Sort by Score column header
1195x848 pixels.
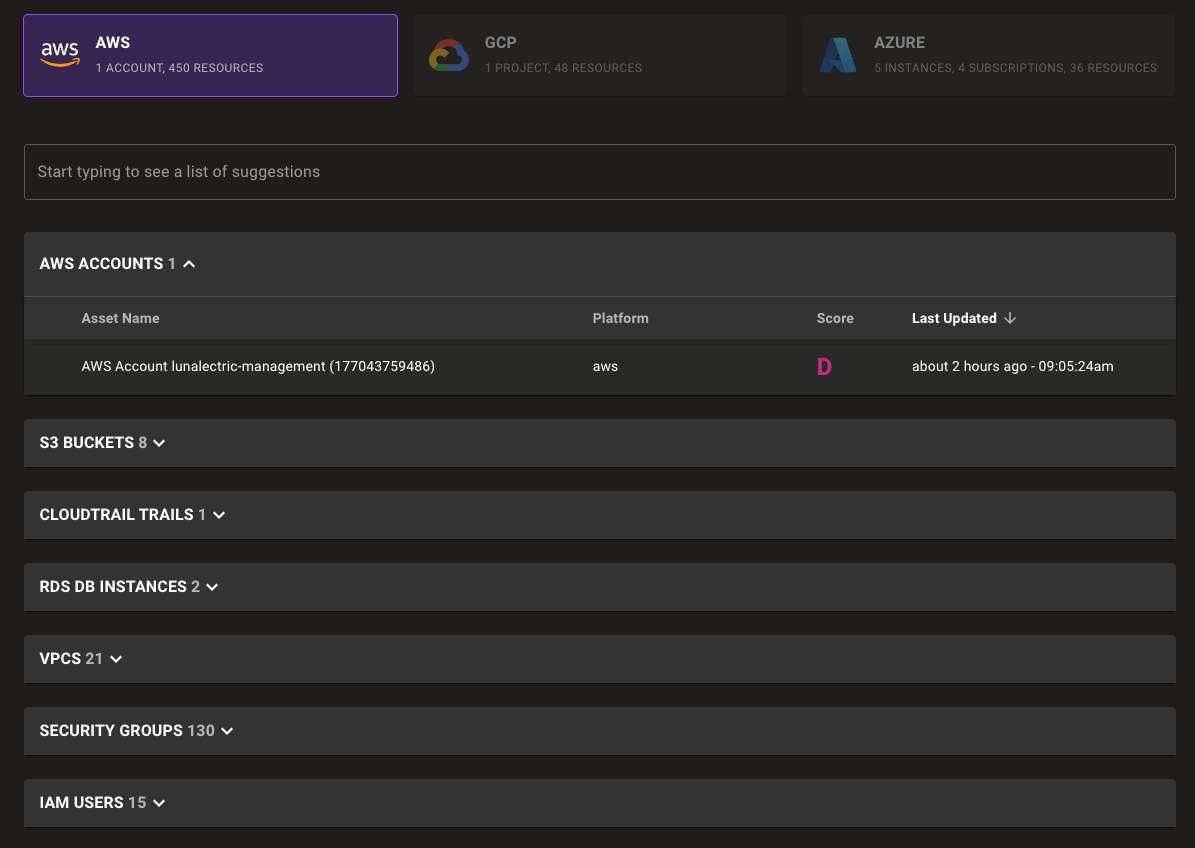click(835, 318)
